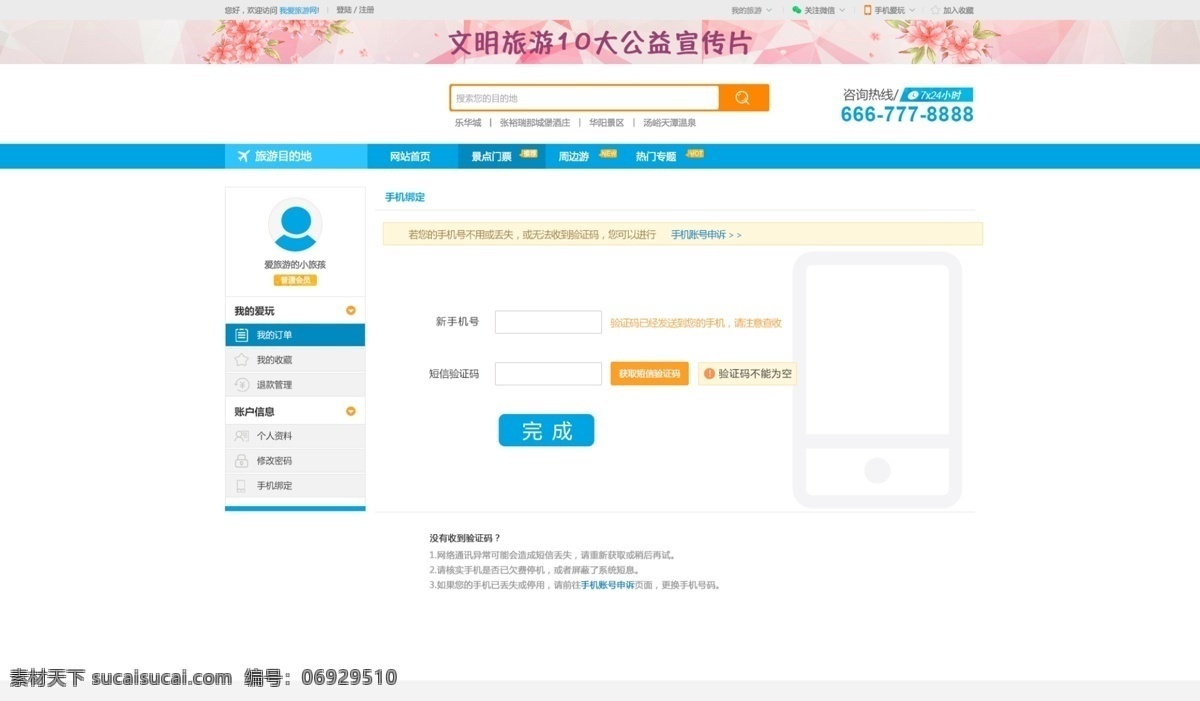The width and height of the screenshot is (1200, 701).
Task: Select 手机绑定 in the sidebar
Action: coord(295,486)
